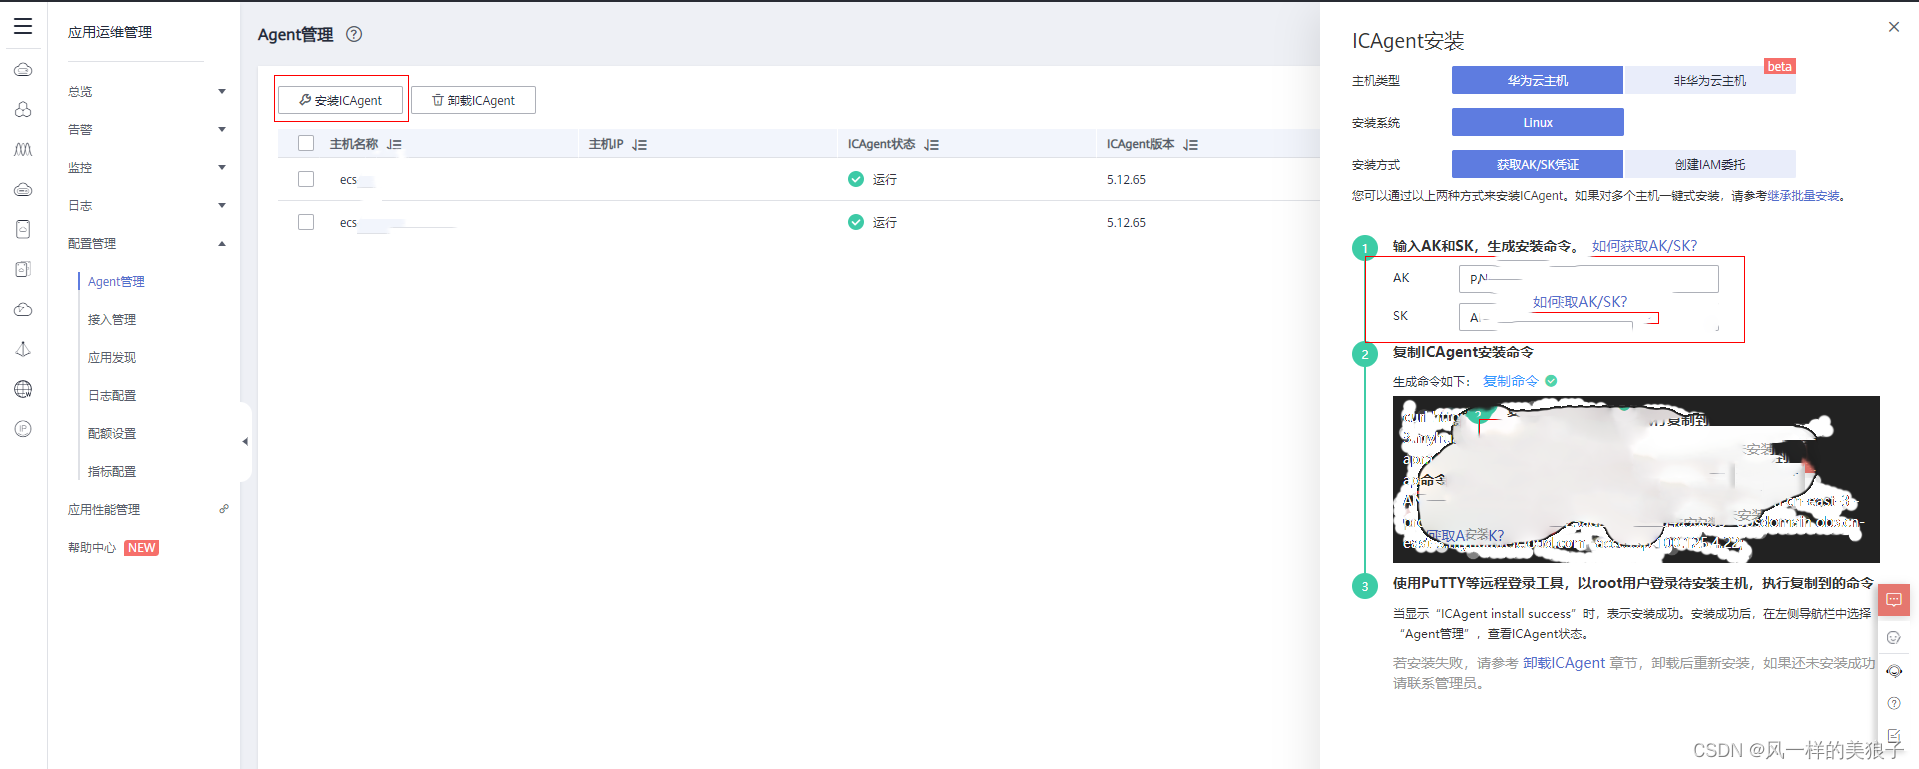
Task: Tick the select-all checkbox in table header
Action: 306,143
